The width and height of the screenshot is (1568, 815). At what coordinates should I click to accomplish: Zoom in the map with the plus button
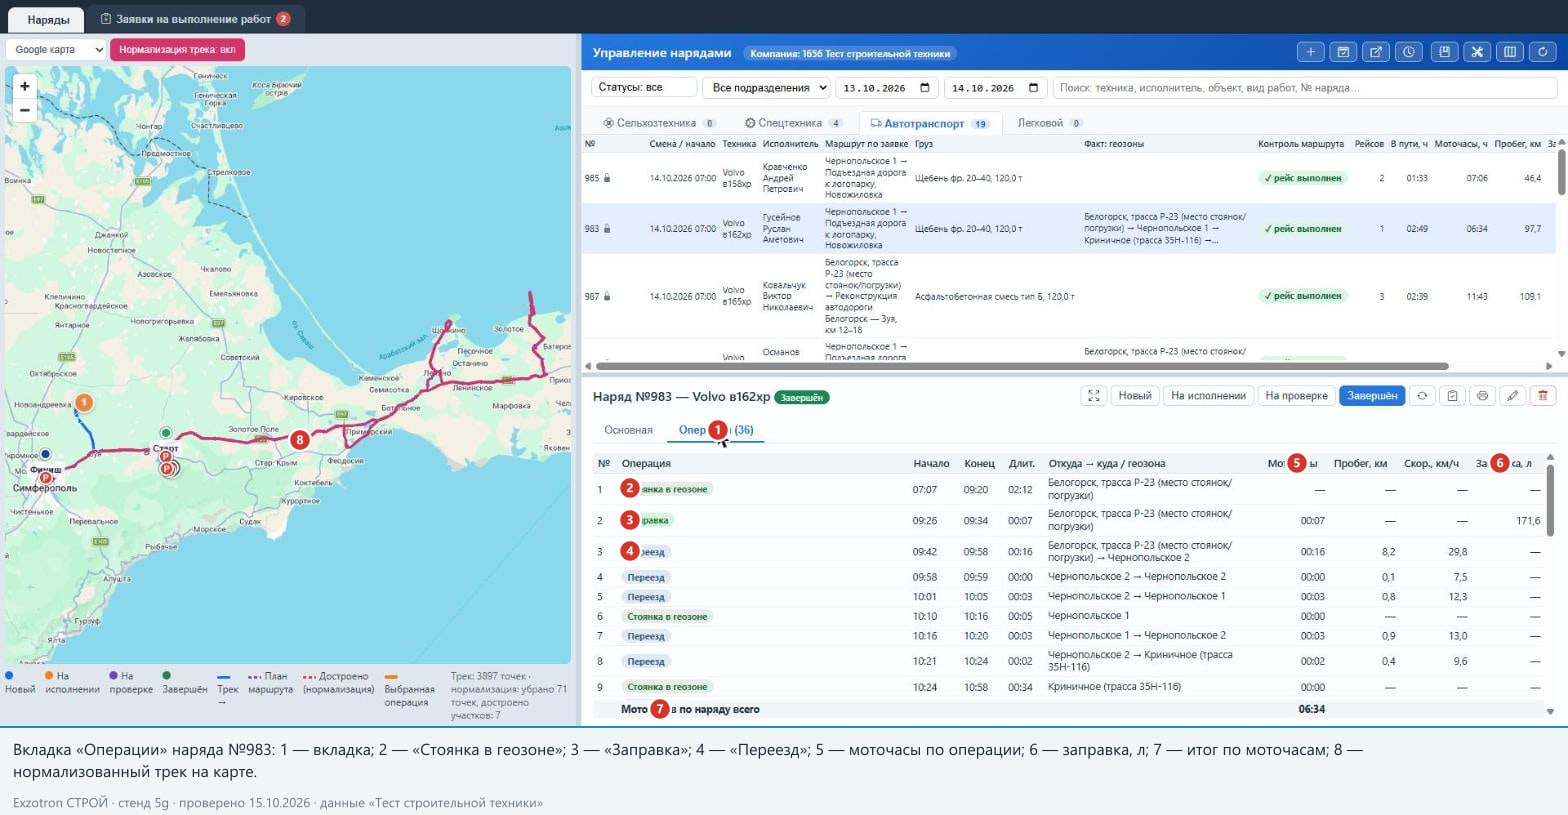(25, 86)
